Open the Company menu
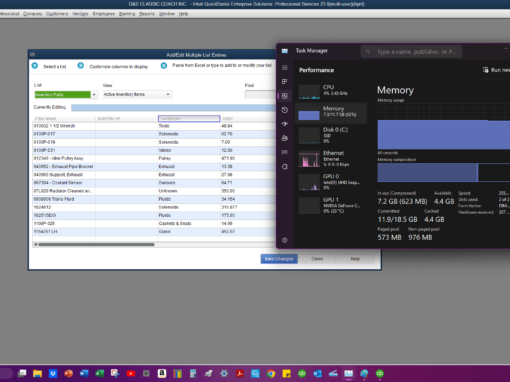Screen dimensions: 510x382 (x=33, y=14)
